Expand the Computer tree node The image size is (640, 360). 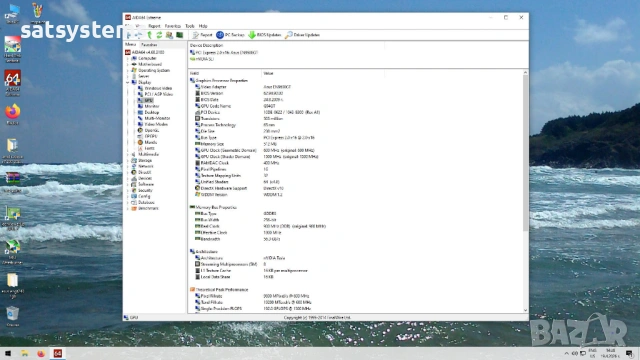coord(127,58)
